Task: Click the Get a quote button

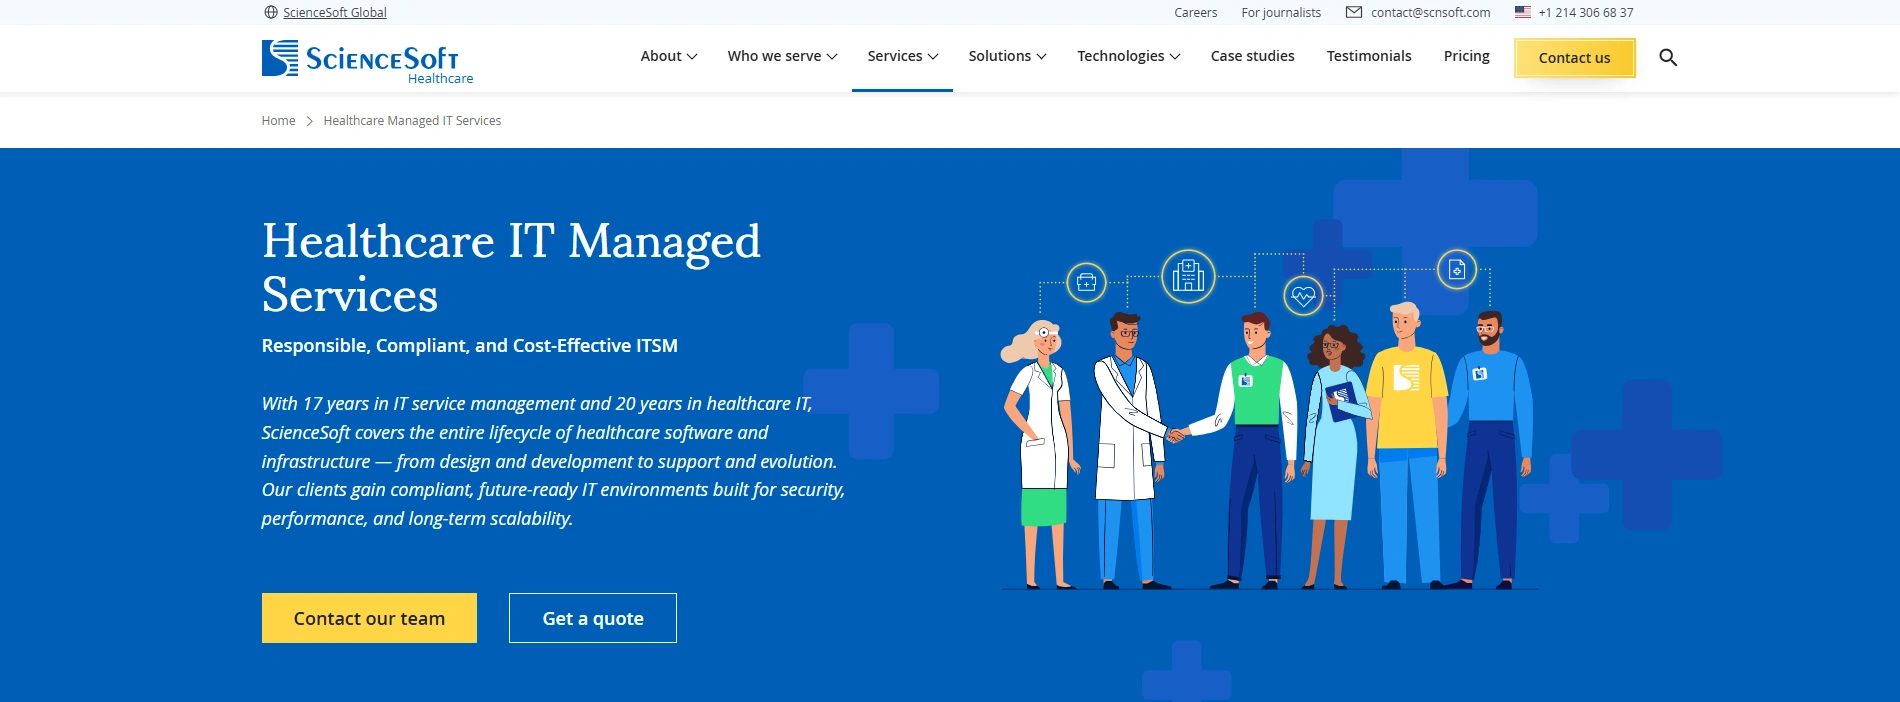Action: [593, 618]
